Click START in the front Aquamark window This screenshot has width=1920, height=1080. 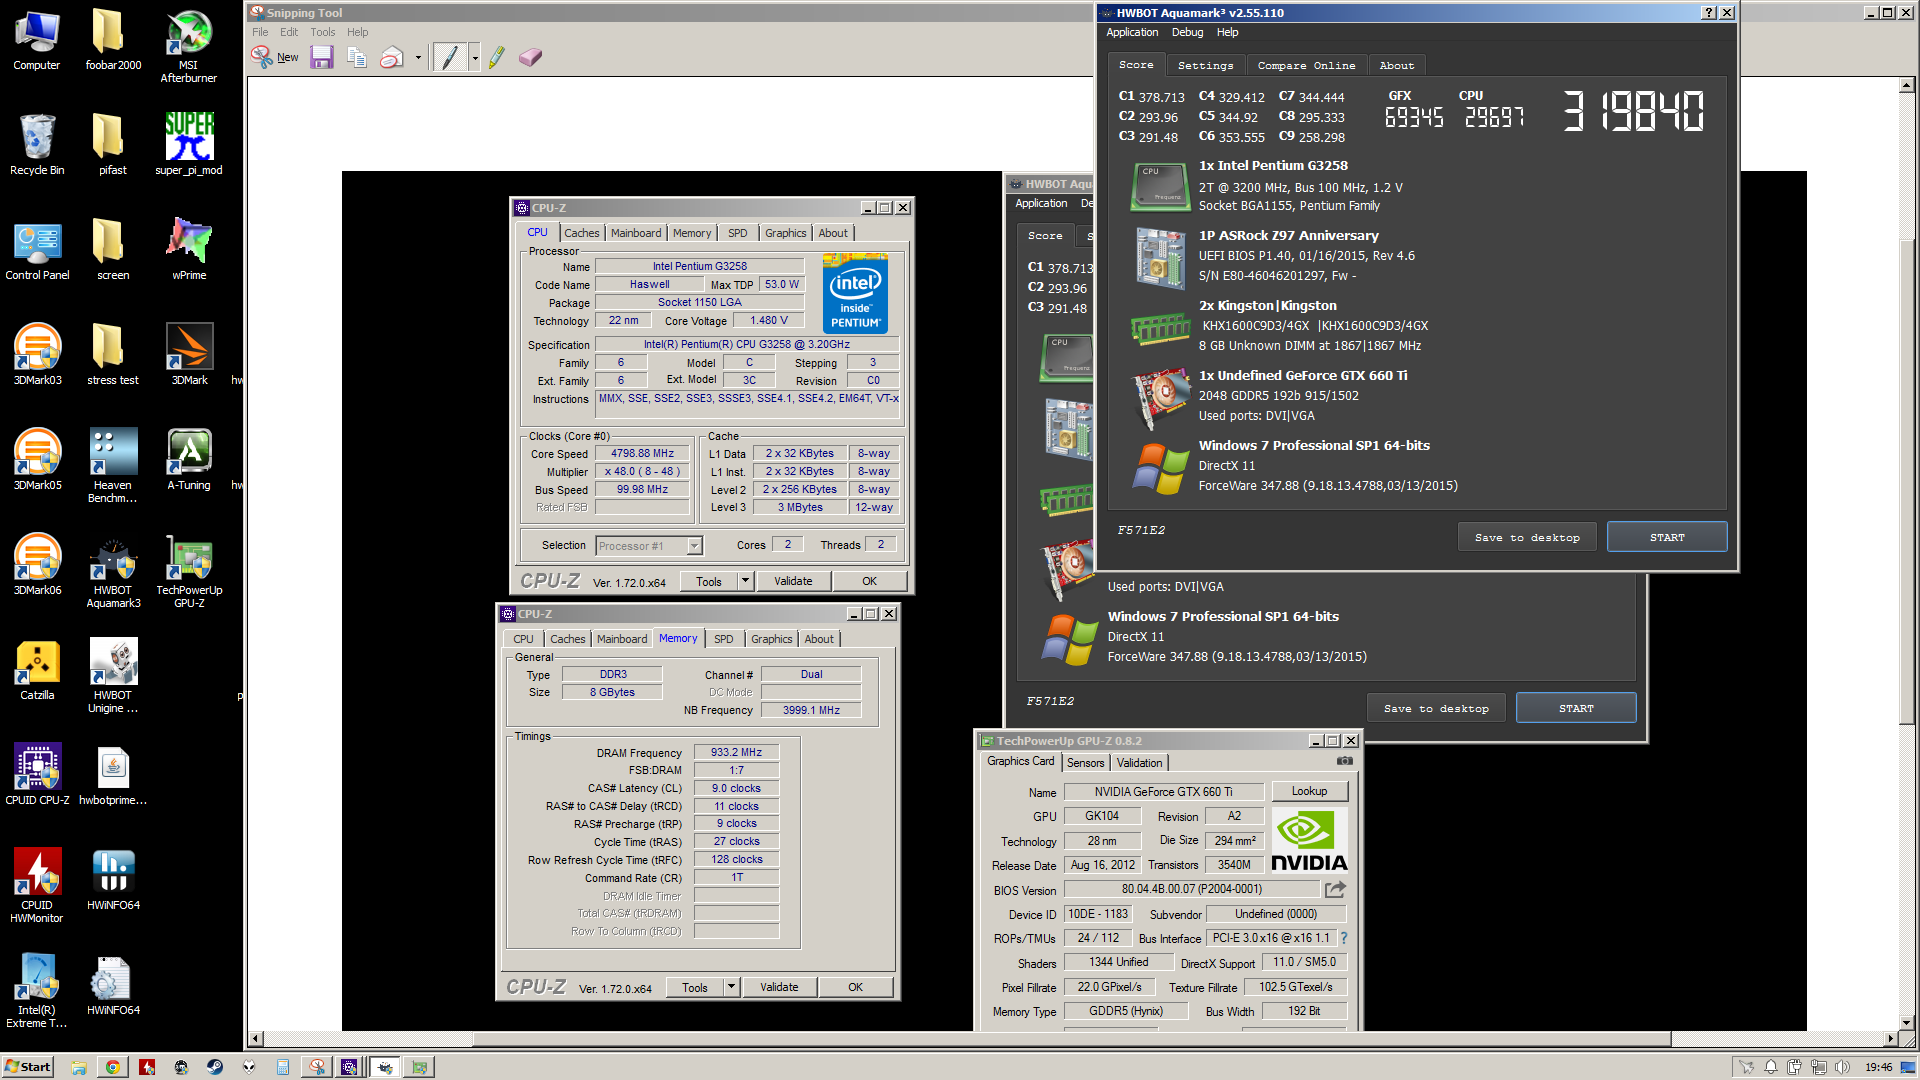click(x=1667, y=537)
